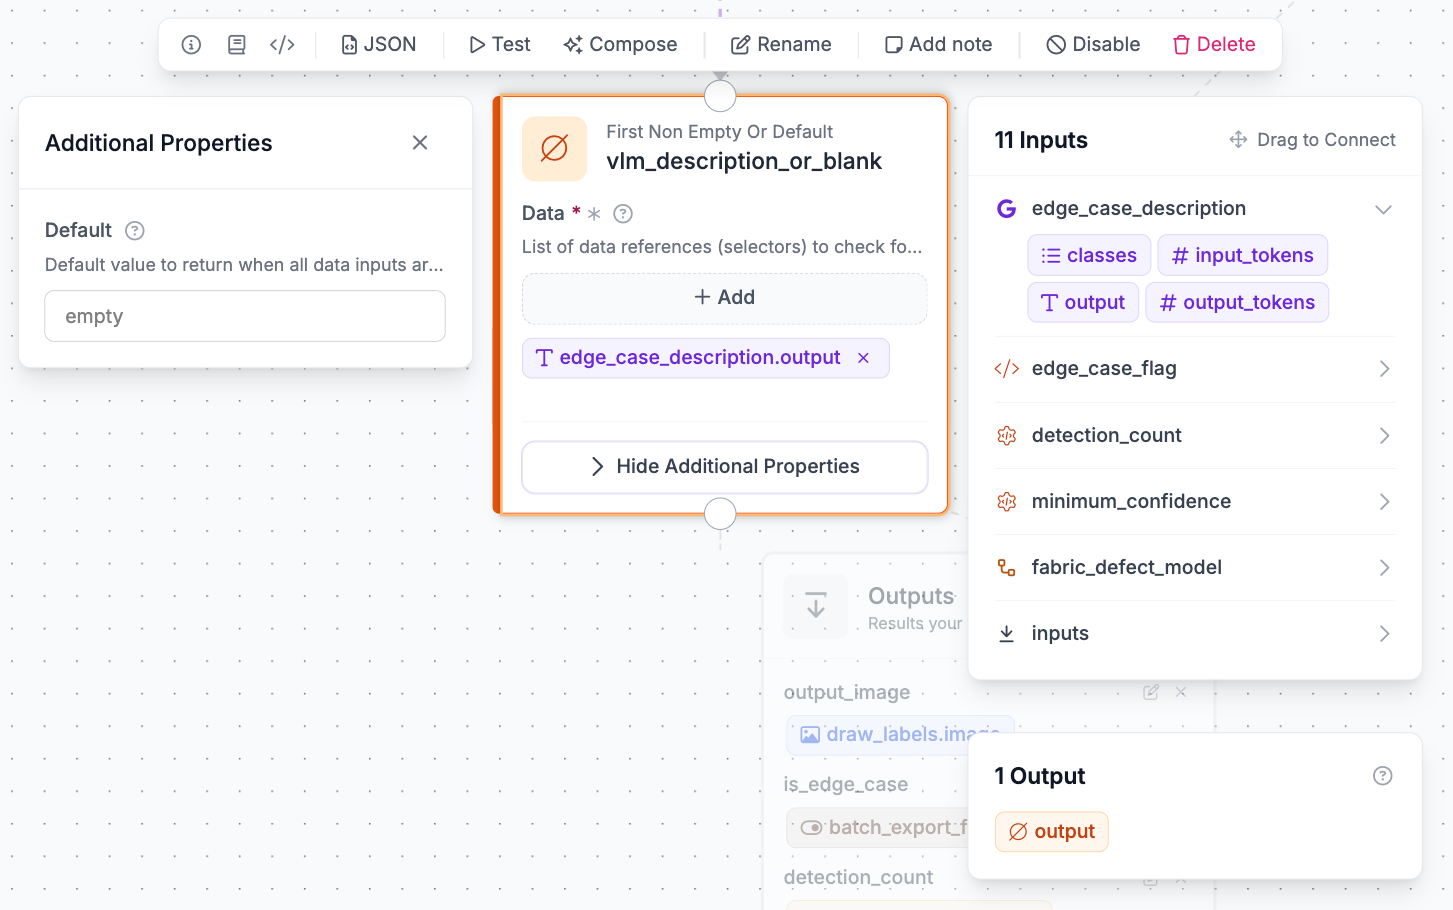The image size is (1453, 910).
Task: Disable the selected block
Action: tap(1093, 45)
